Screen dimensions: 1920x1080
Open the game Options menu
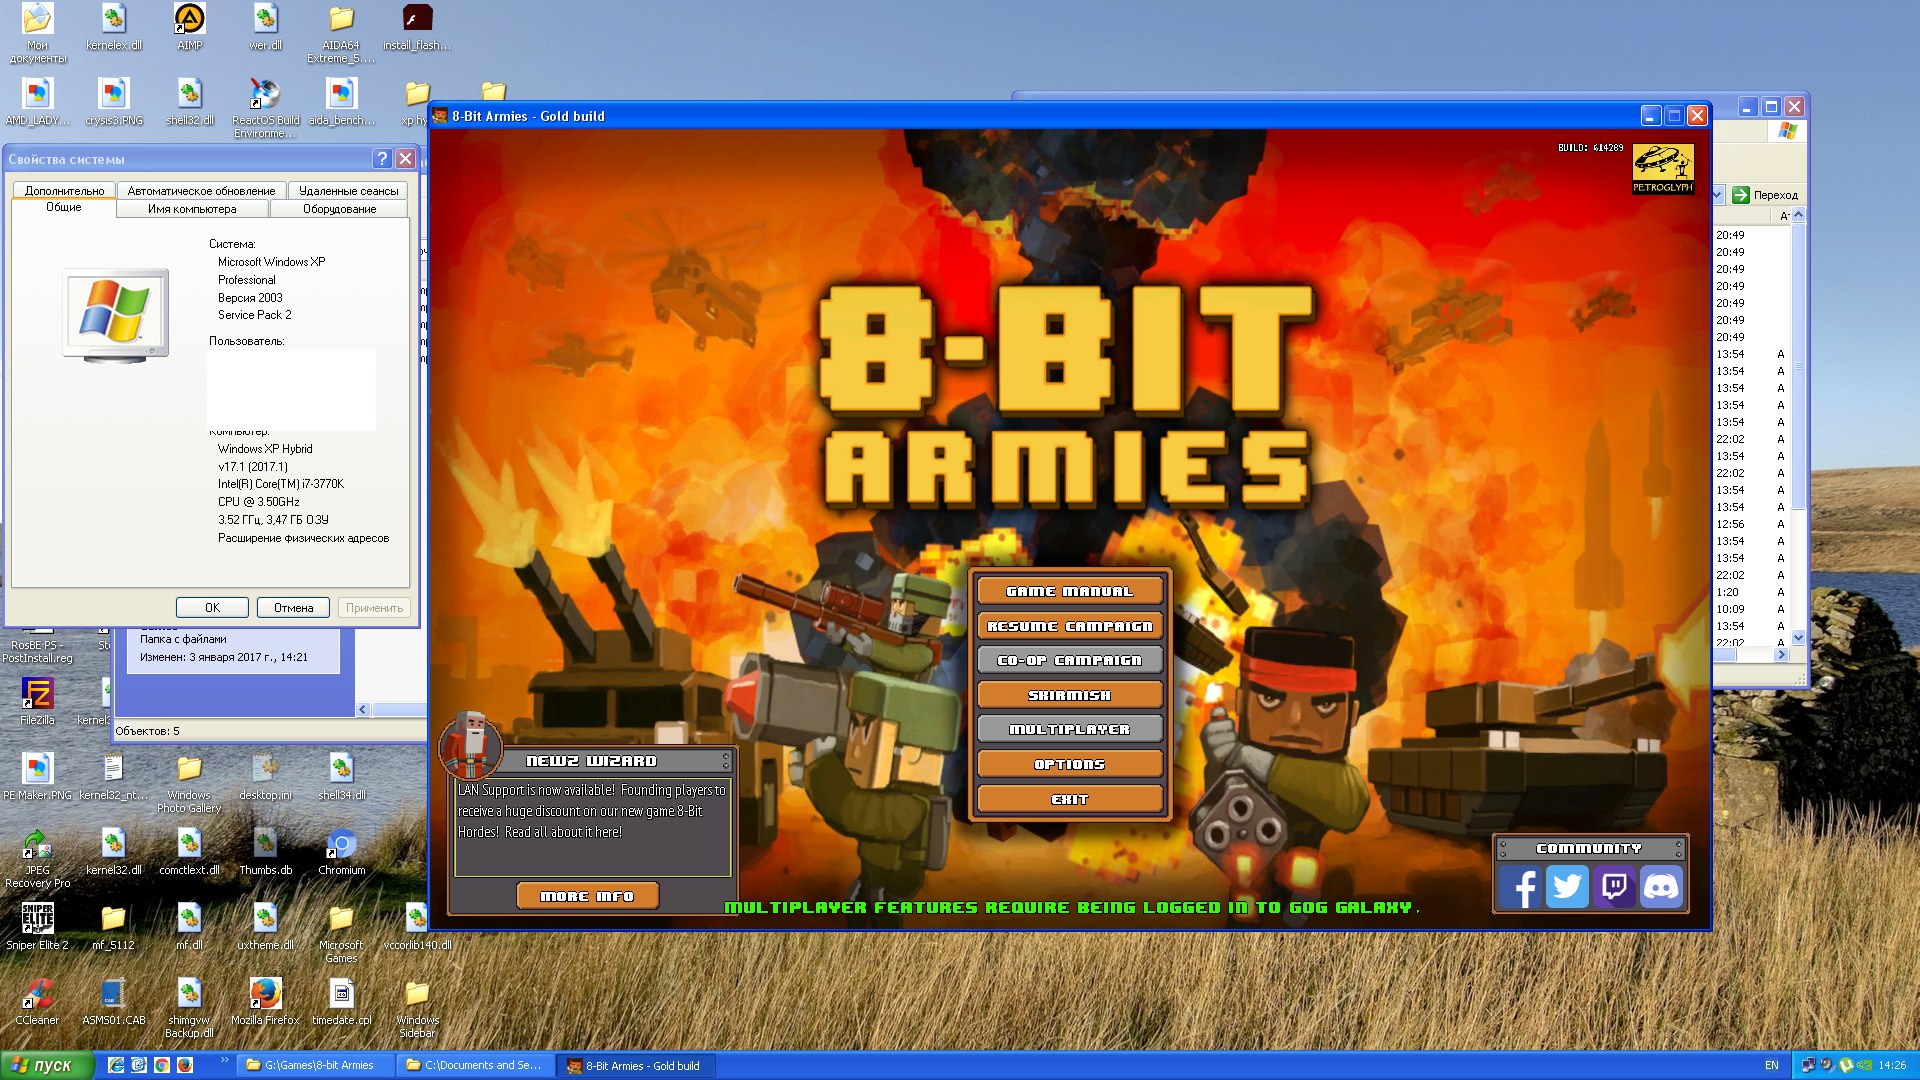[x=1069, y=764]
